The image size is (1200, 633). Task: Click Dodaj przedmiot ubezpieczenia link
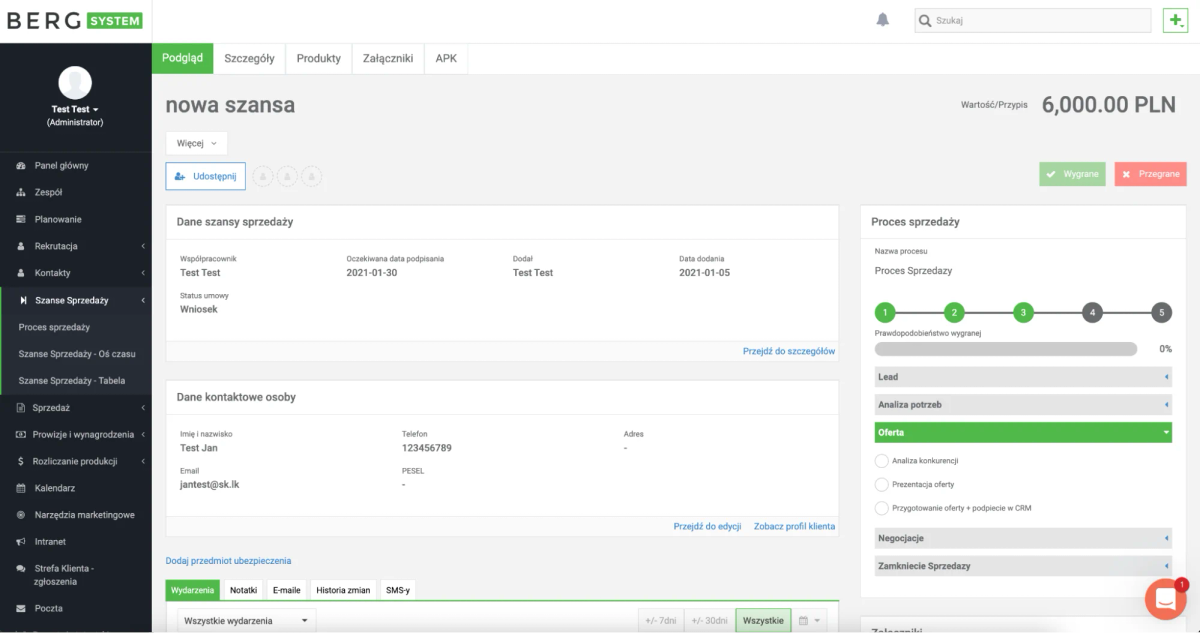tap(228, 561)
